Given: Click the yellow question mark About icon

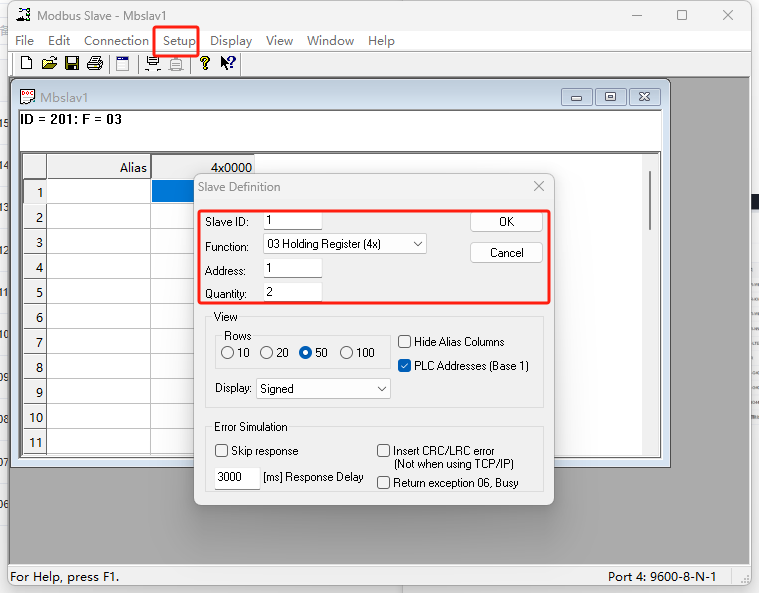Looking at the screenshot, I should pyautogui.click(x=204, y=63).
